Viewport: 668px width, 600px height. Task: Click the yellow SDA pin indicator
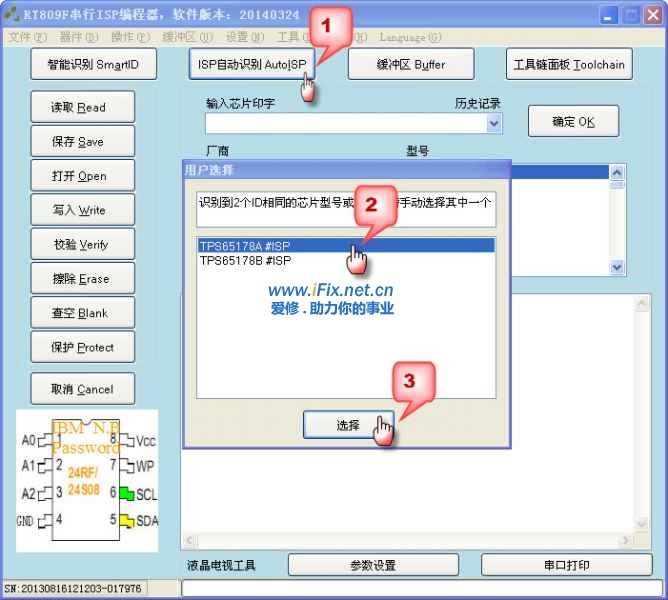click(126, 520)
